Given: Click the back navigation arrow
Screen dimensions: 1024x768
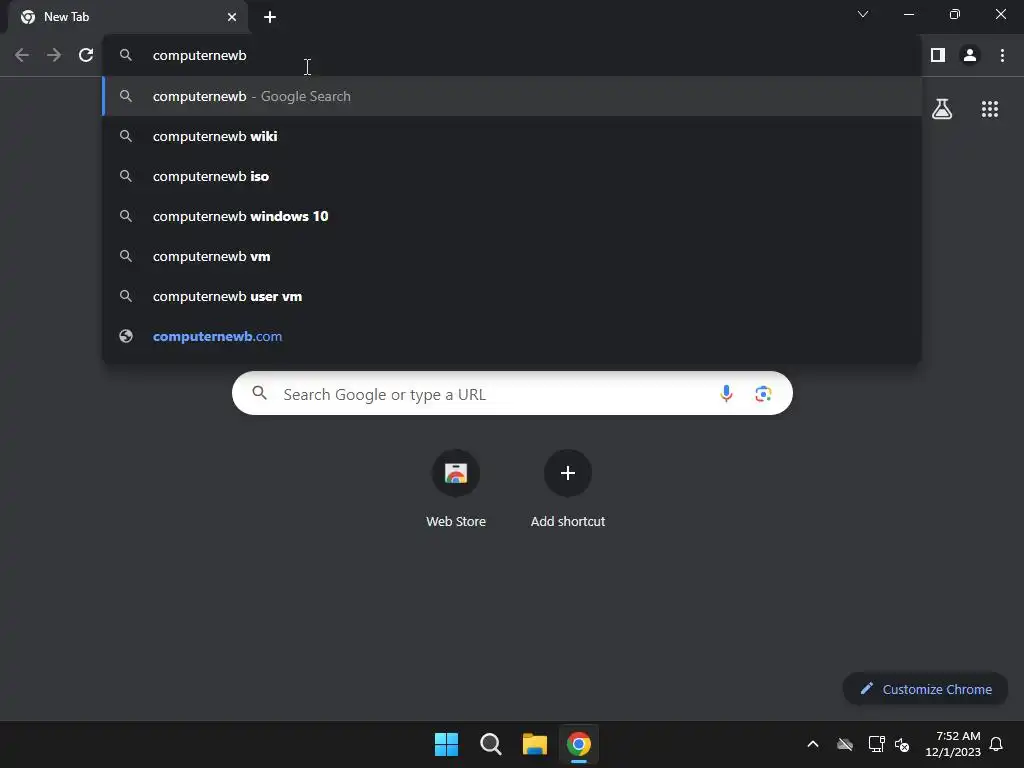Looking at the screenshot, I should (x=22, y=56).
